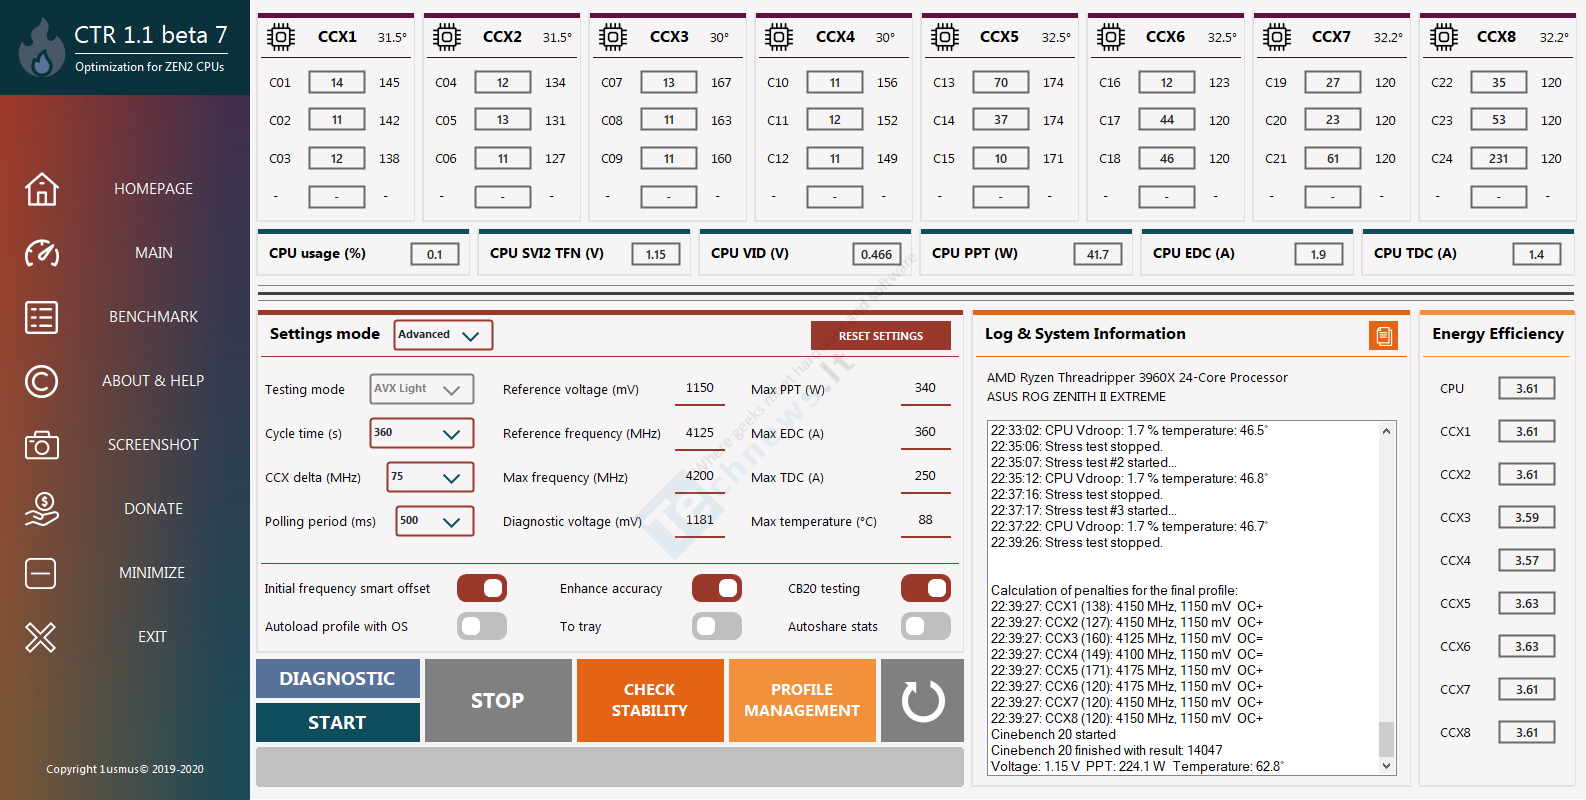Image resolution: width=1586 pixels, height=800 pixels.
Task: Copy log using orange clipboard icon
Action: (x=1384, y=336)
